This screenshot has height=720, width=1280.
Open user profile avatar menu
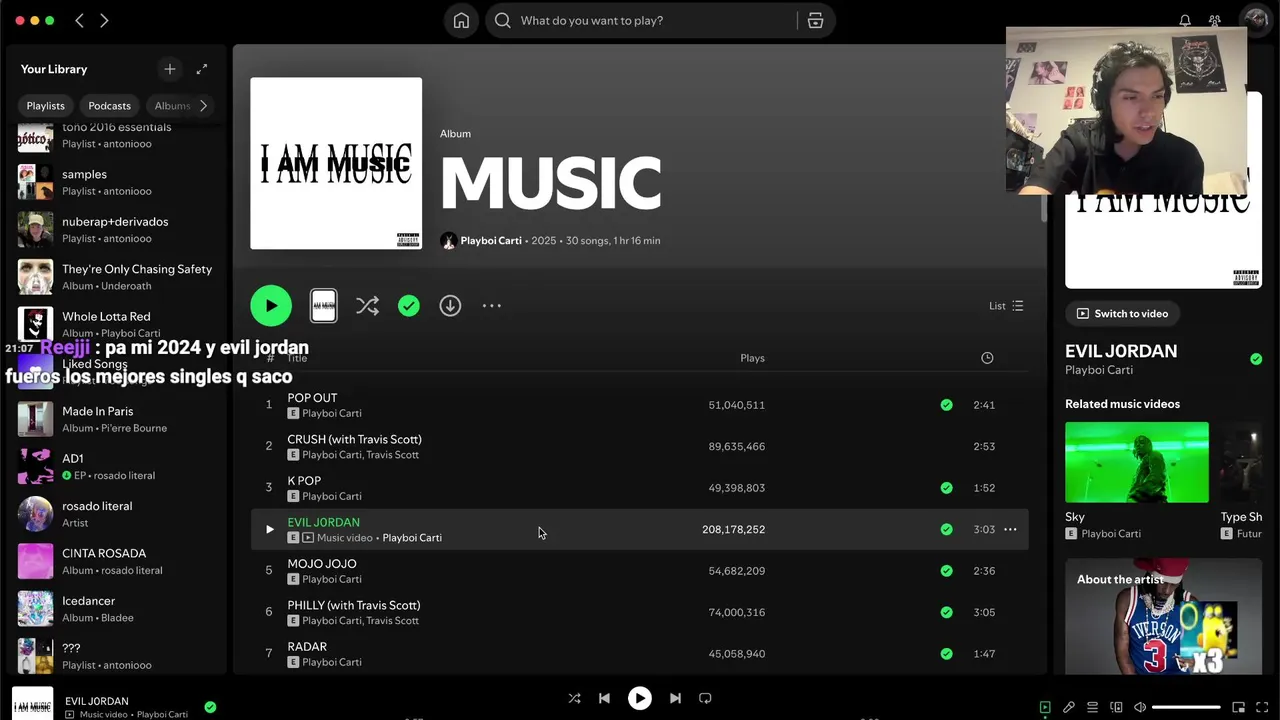pos(1254,19)
